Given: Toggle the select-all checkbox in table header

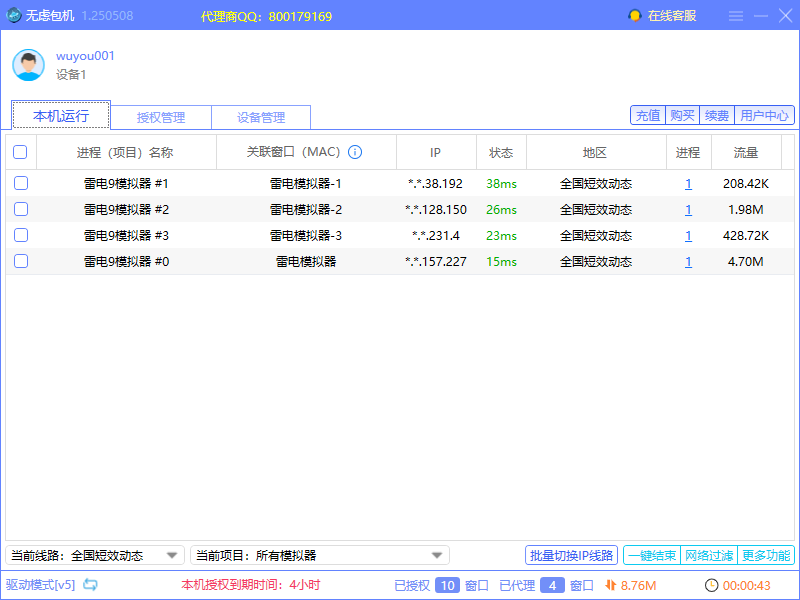Looking at the screenshot, I should click(20, 153).
